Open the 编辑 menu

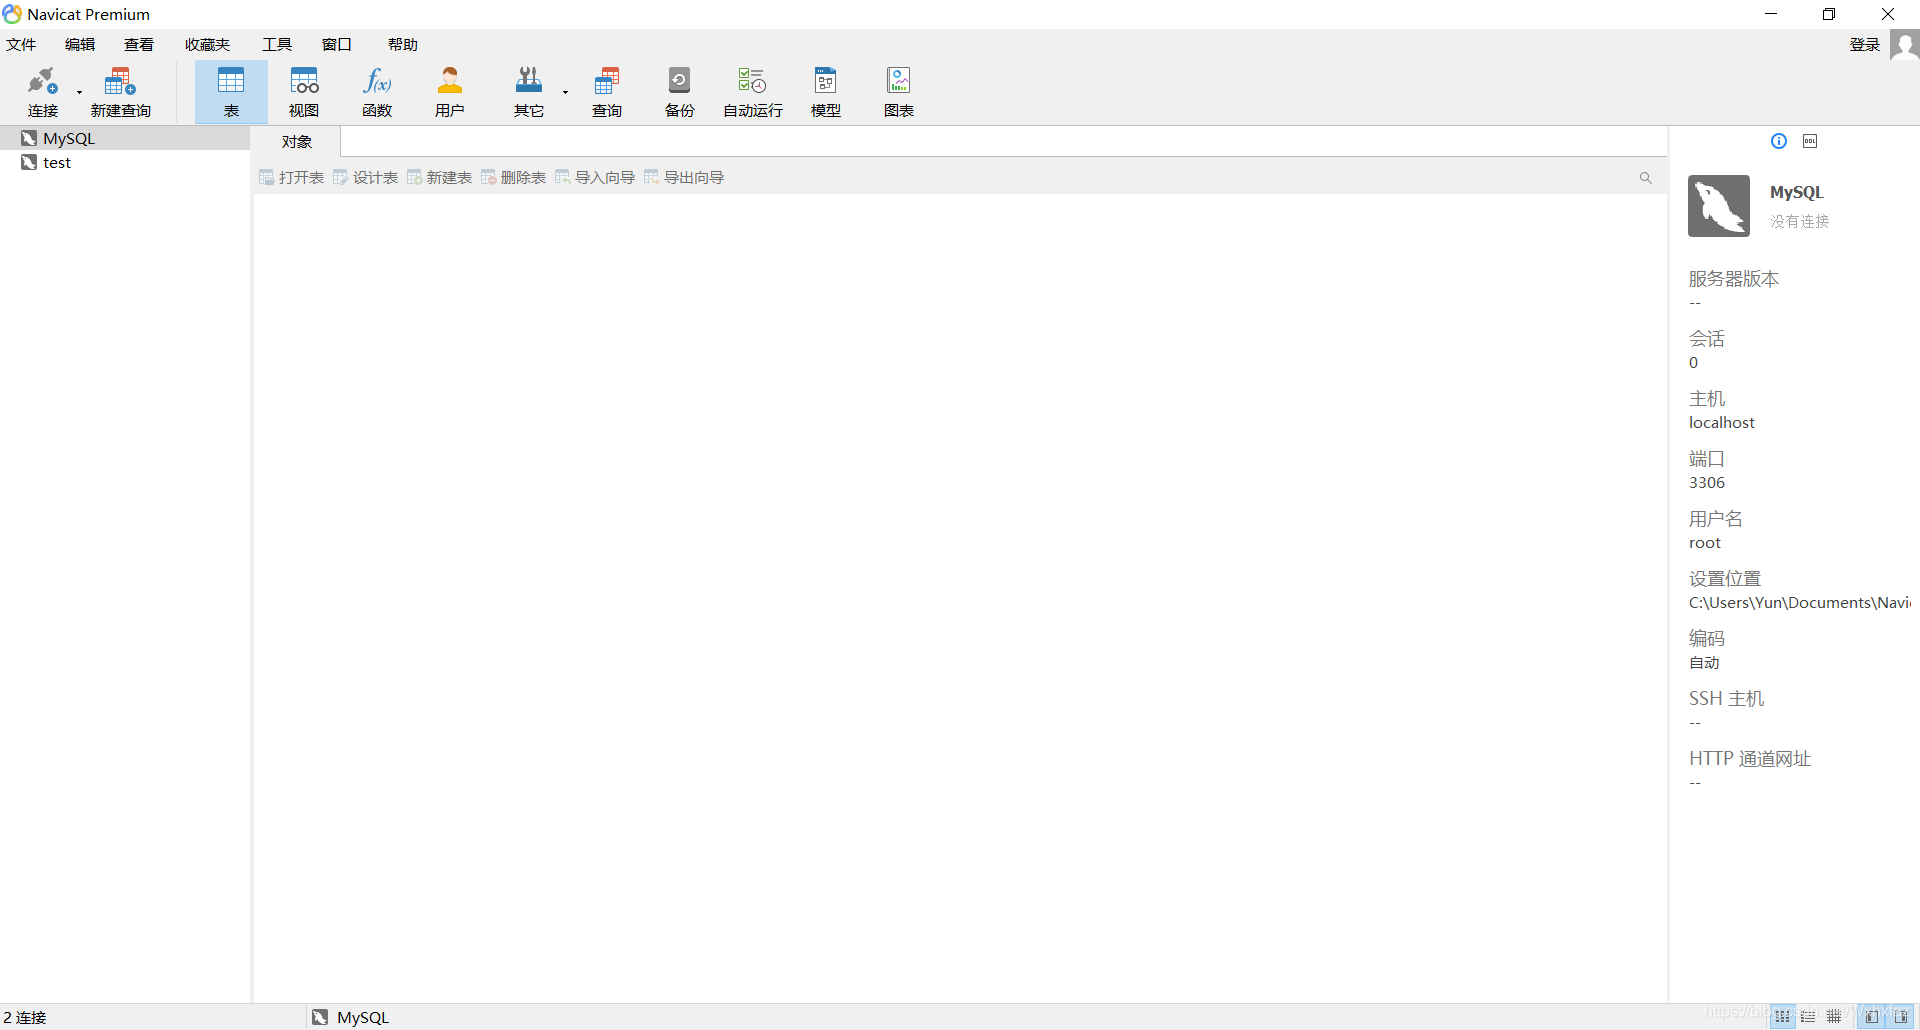(80, 44)
